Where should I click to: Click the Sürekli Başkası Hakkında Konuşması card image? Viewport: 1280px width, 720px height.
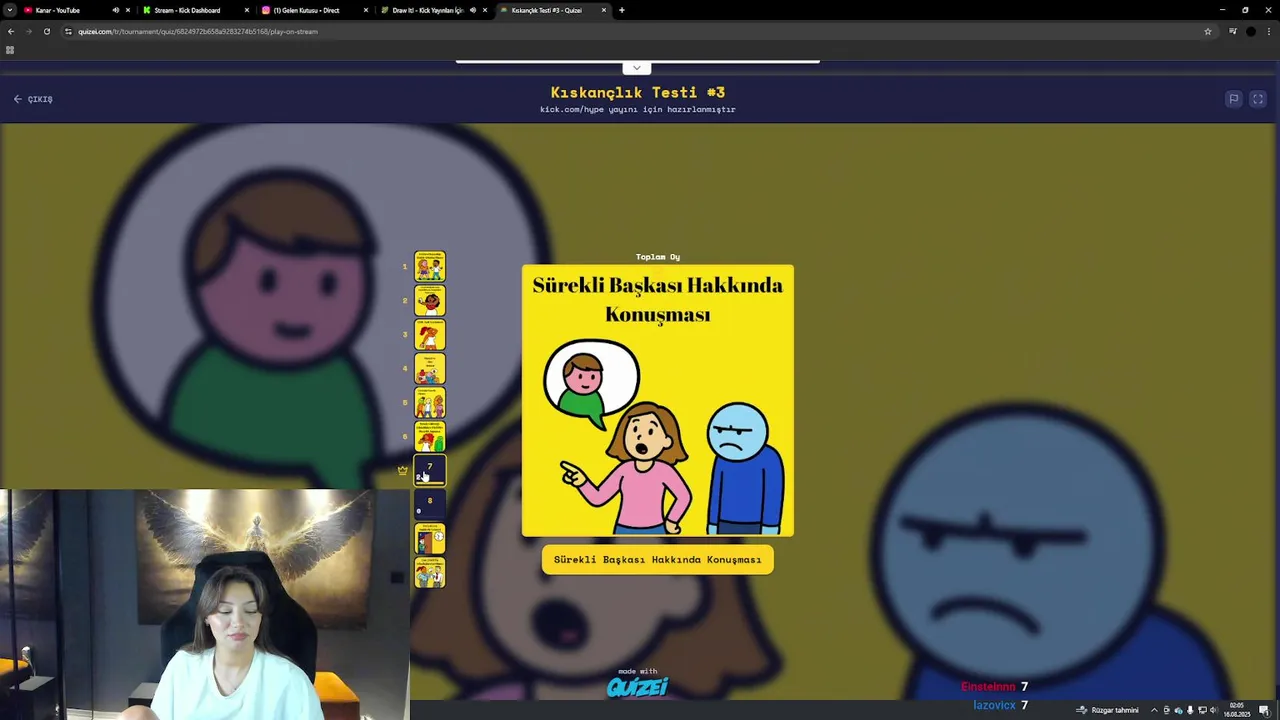[658, 400]
